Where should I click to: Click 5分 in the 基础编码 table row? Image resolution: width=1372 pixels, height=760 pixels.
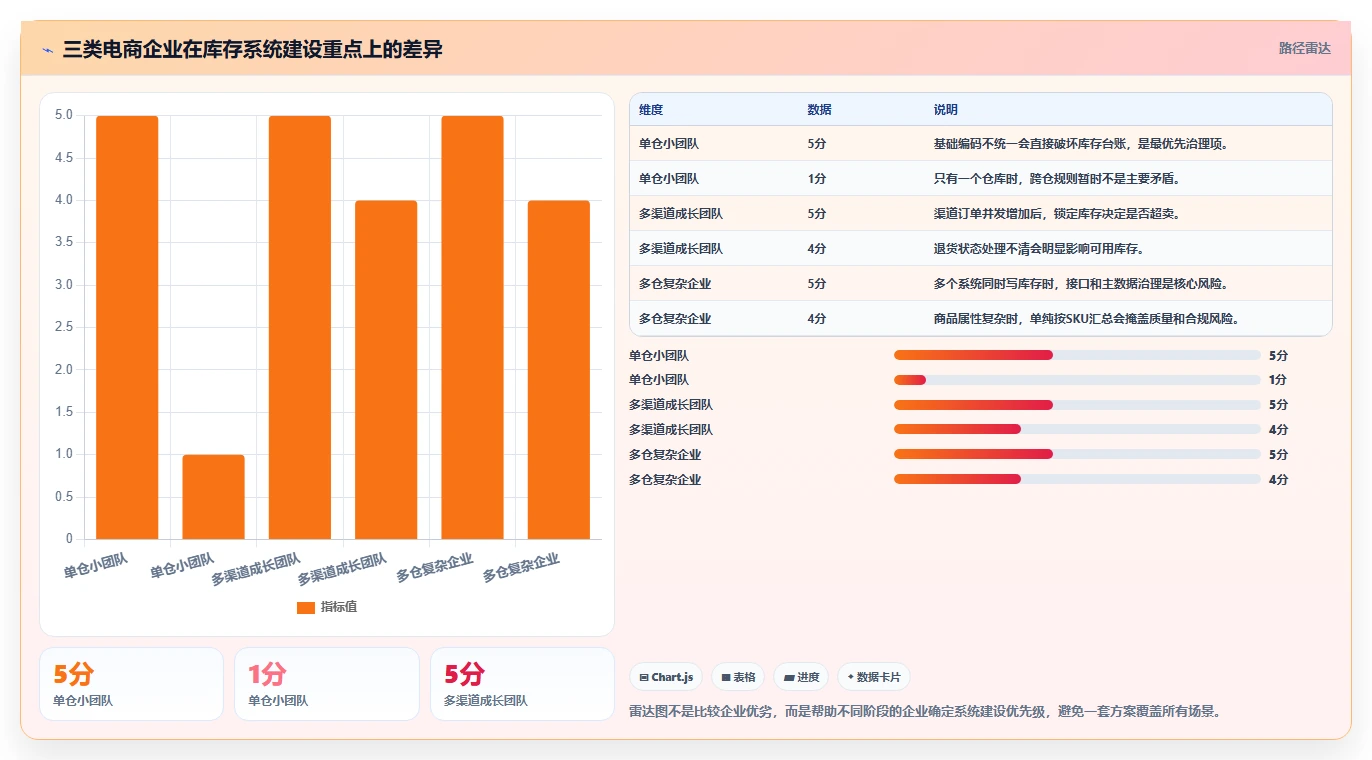coord(816,144)
